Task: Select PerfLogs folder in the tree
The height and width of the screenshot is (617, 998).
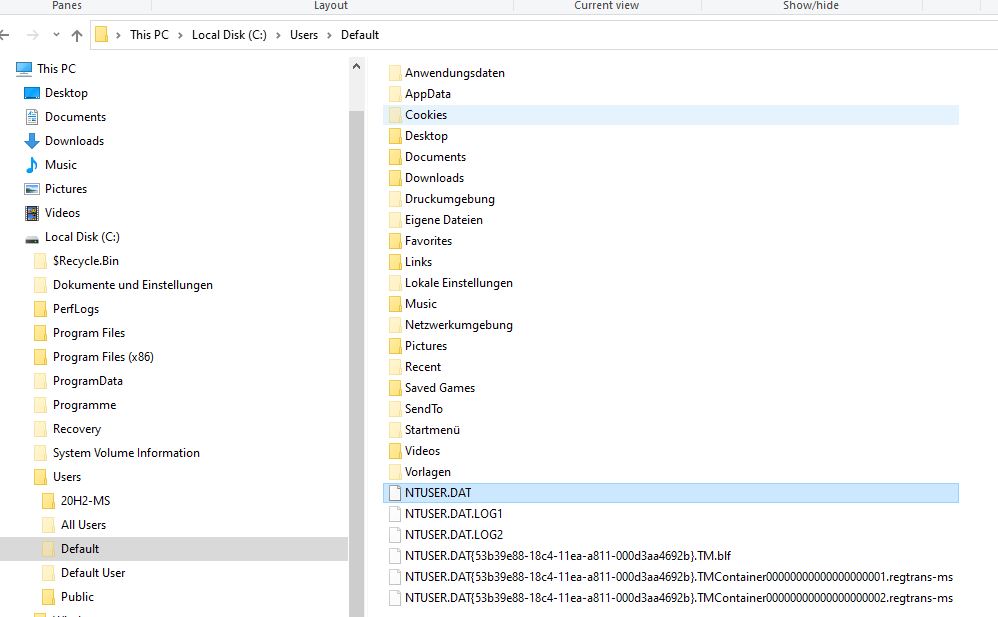Action: 76,309
